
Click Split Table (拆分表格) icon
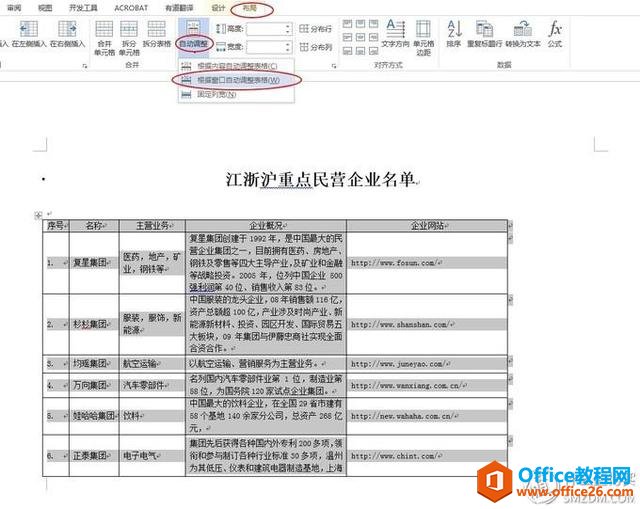(157, 34)
